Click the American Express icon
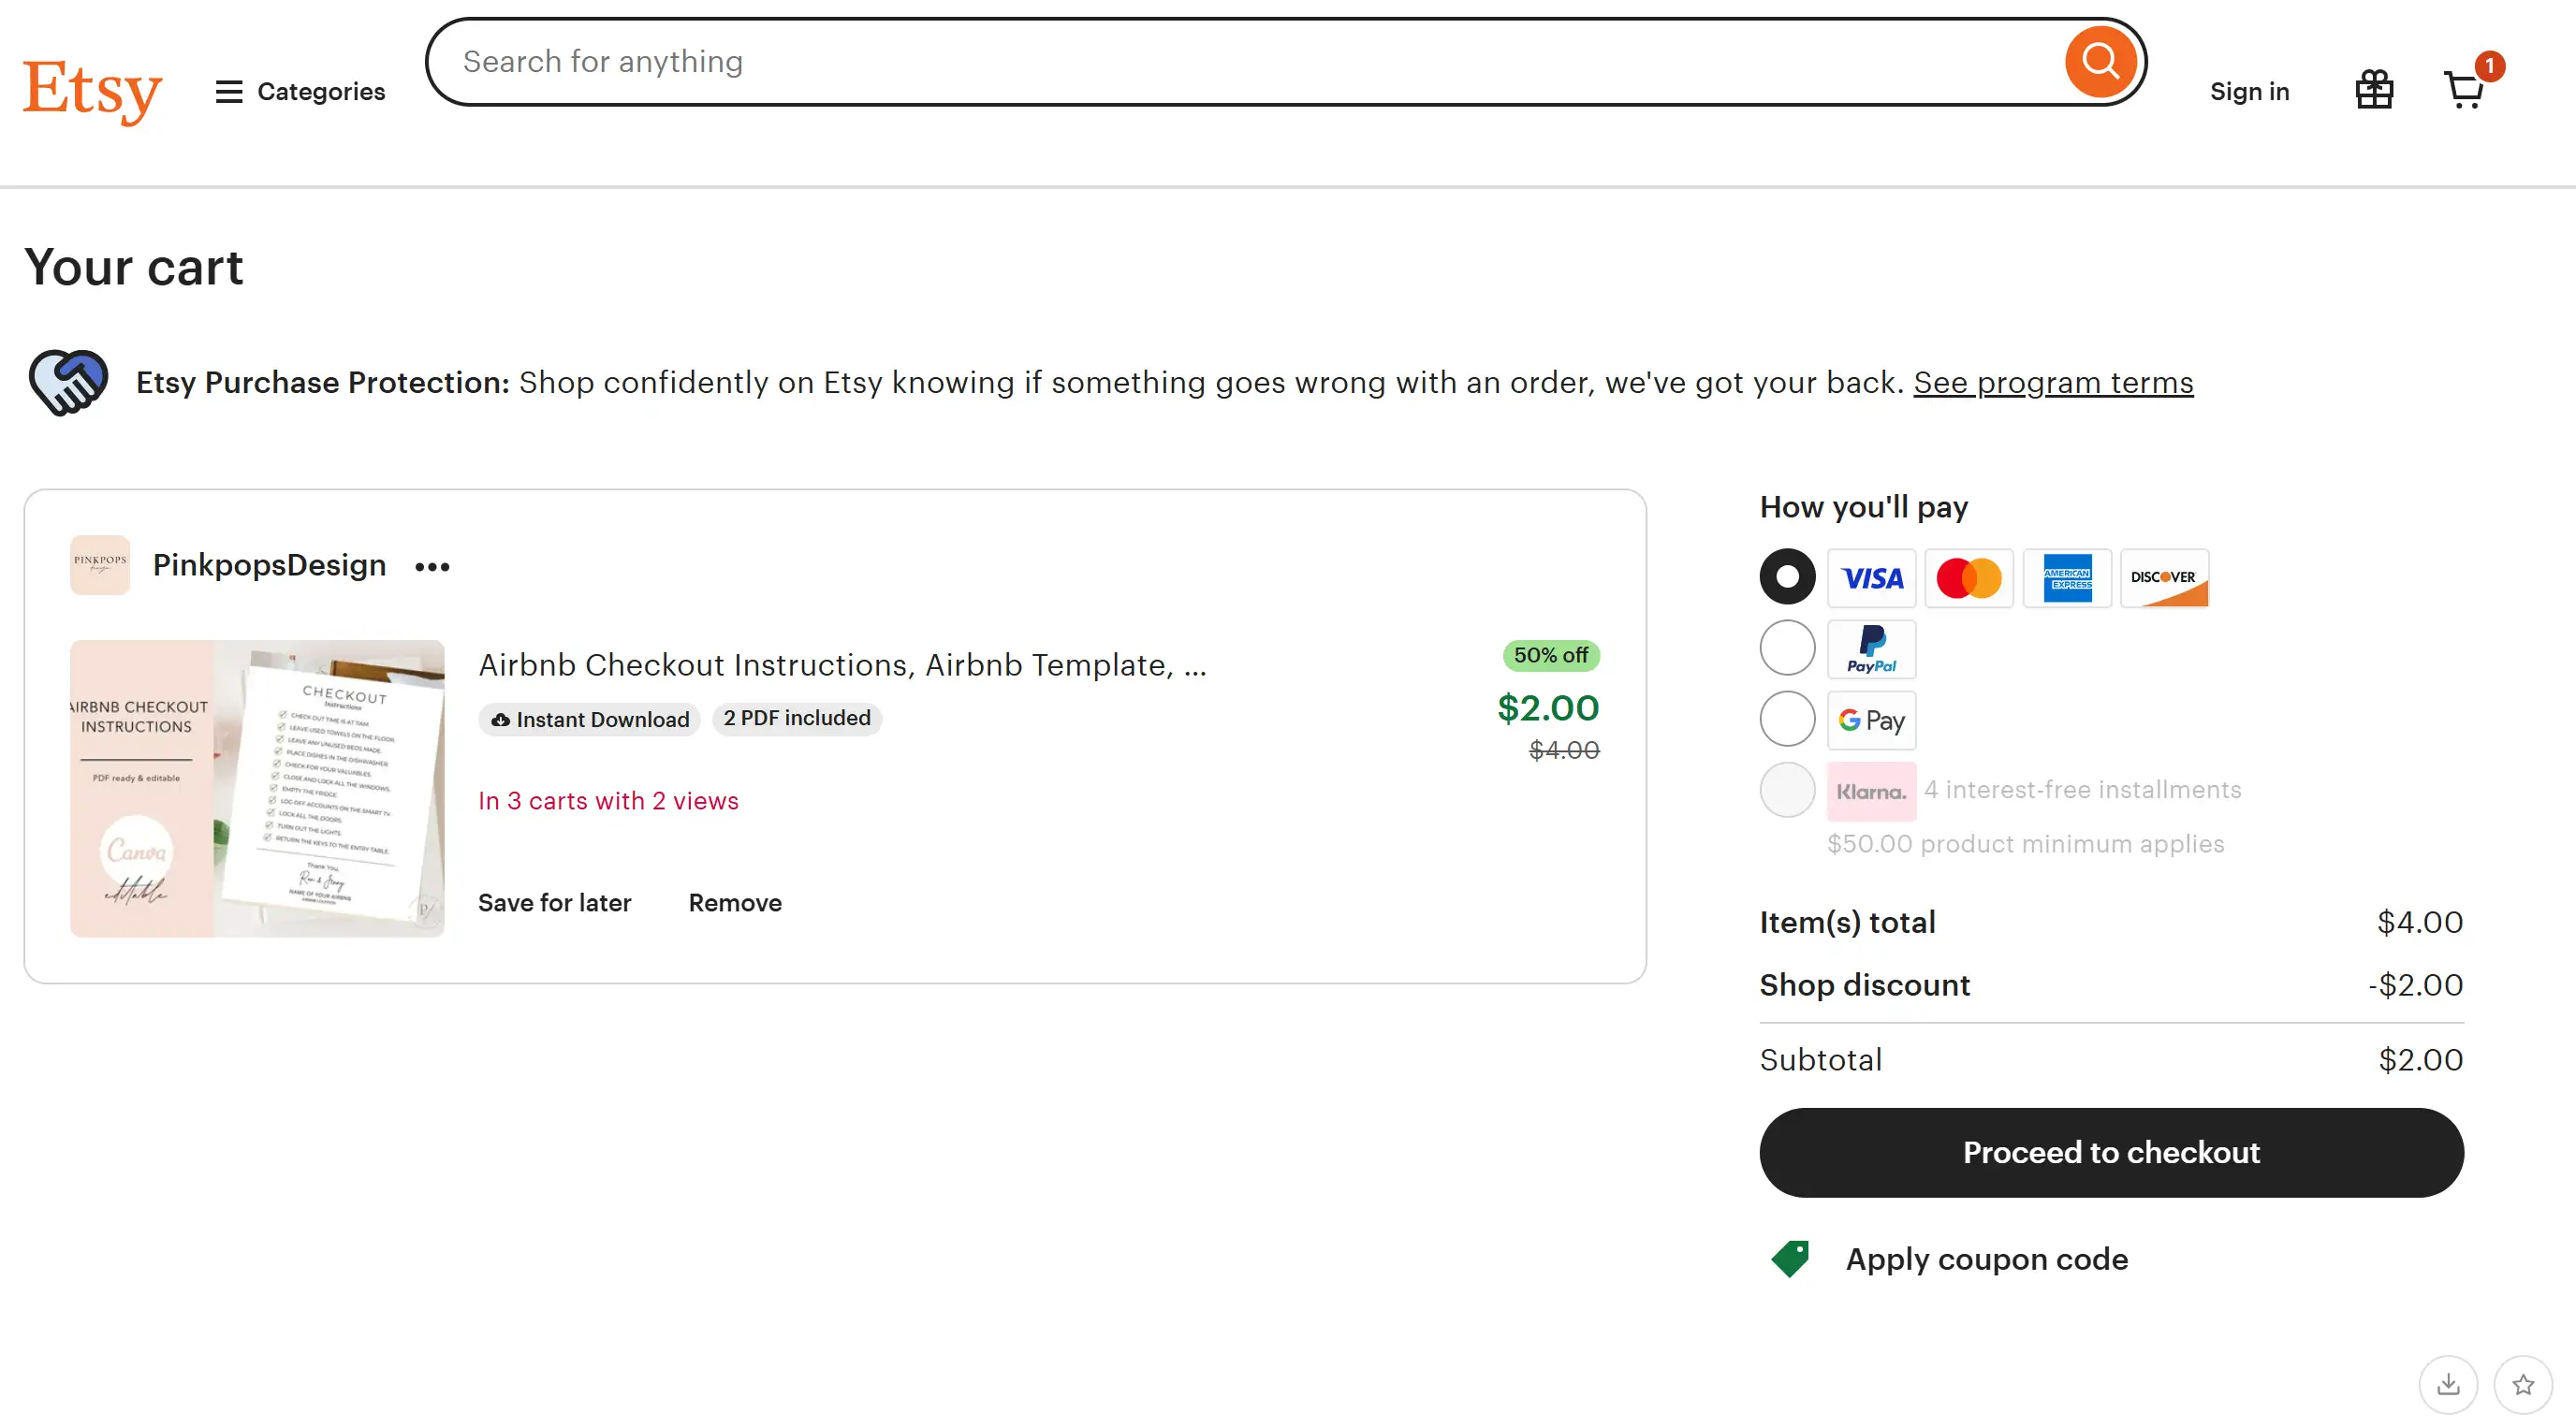 2067,578
